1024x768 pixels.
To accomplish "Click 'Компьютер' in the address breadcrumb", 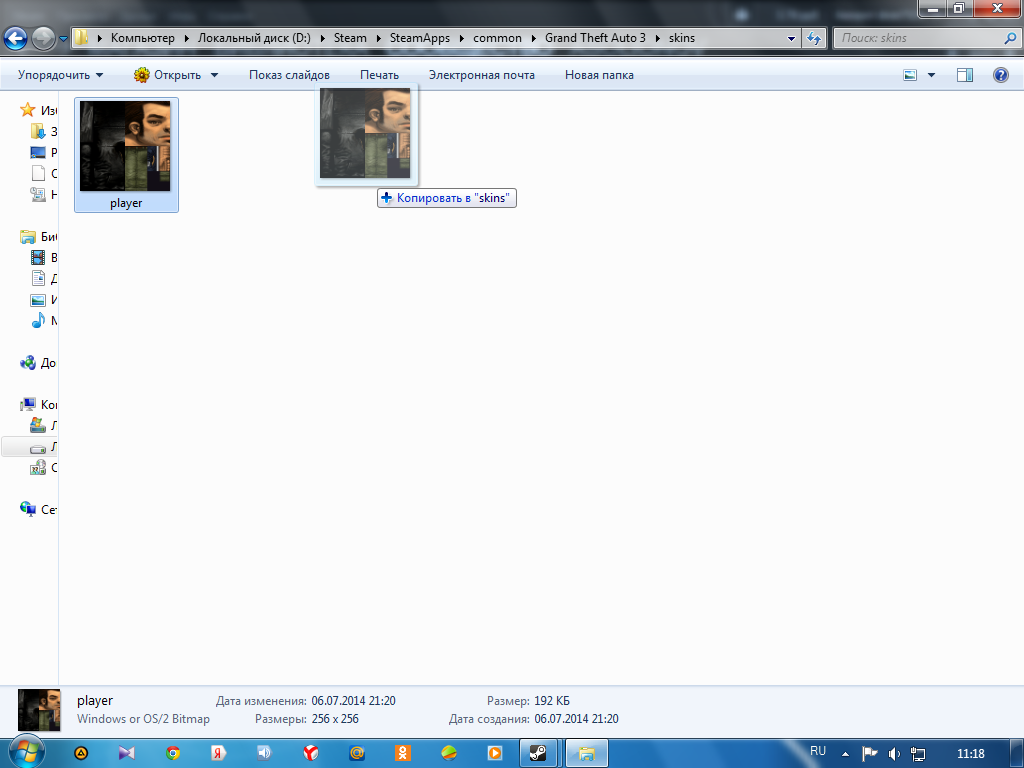I will tap(142, 38).
